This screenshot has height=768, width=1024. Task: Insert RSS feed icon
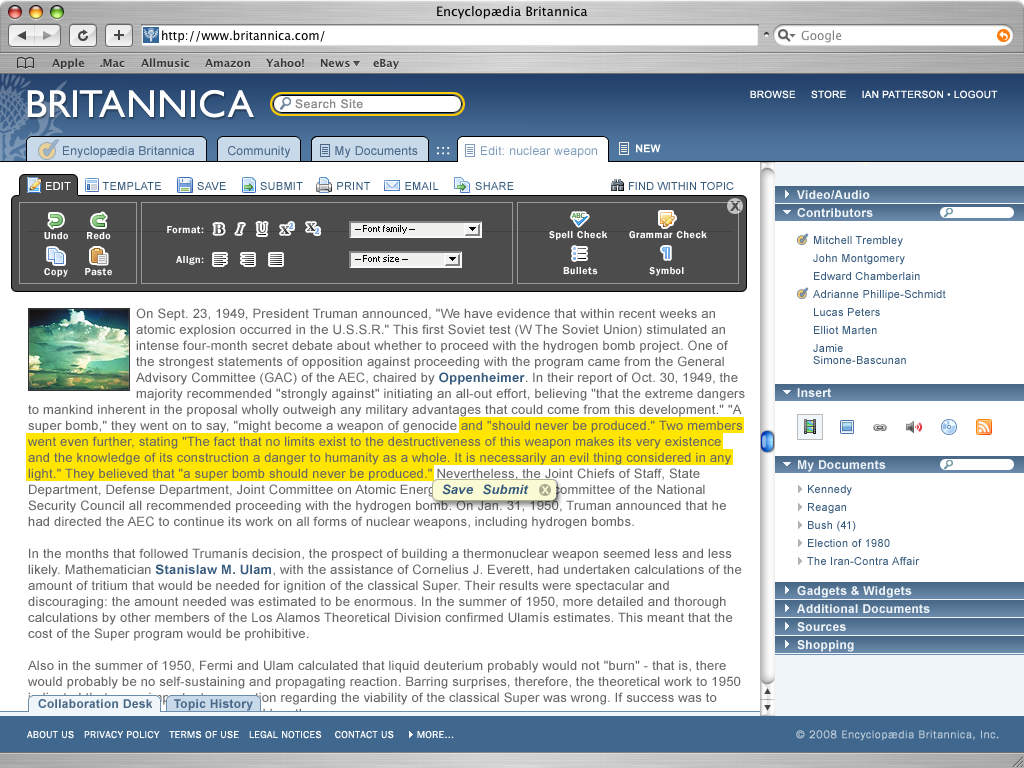click(x=984, y=427)
